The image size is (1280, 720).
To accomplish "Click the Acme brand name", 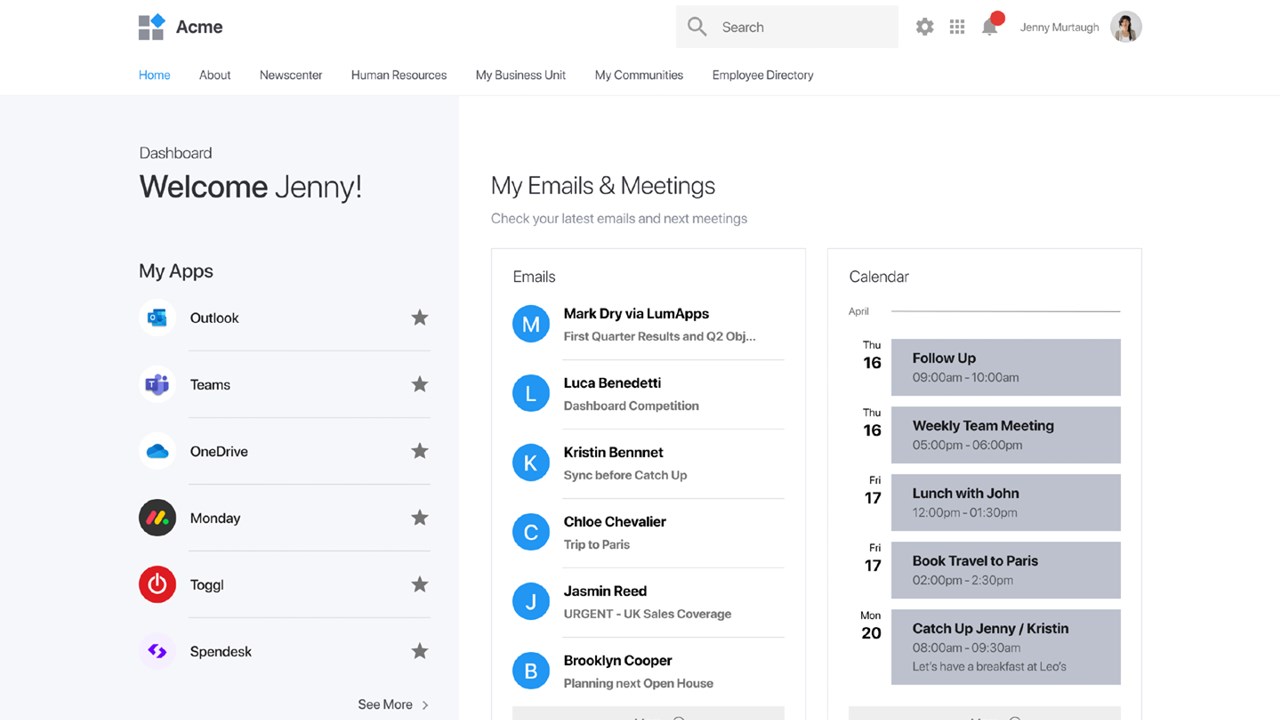I will [199, 27].
